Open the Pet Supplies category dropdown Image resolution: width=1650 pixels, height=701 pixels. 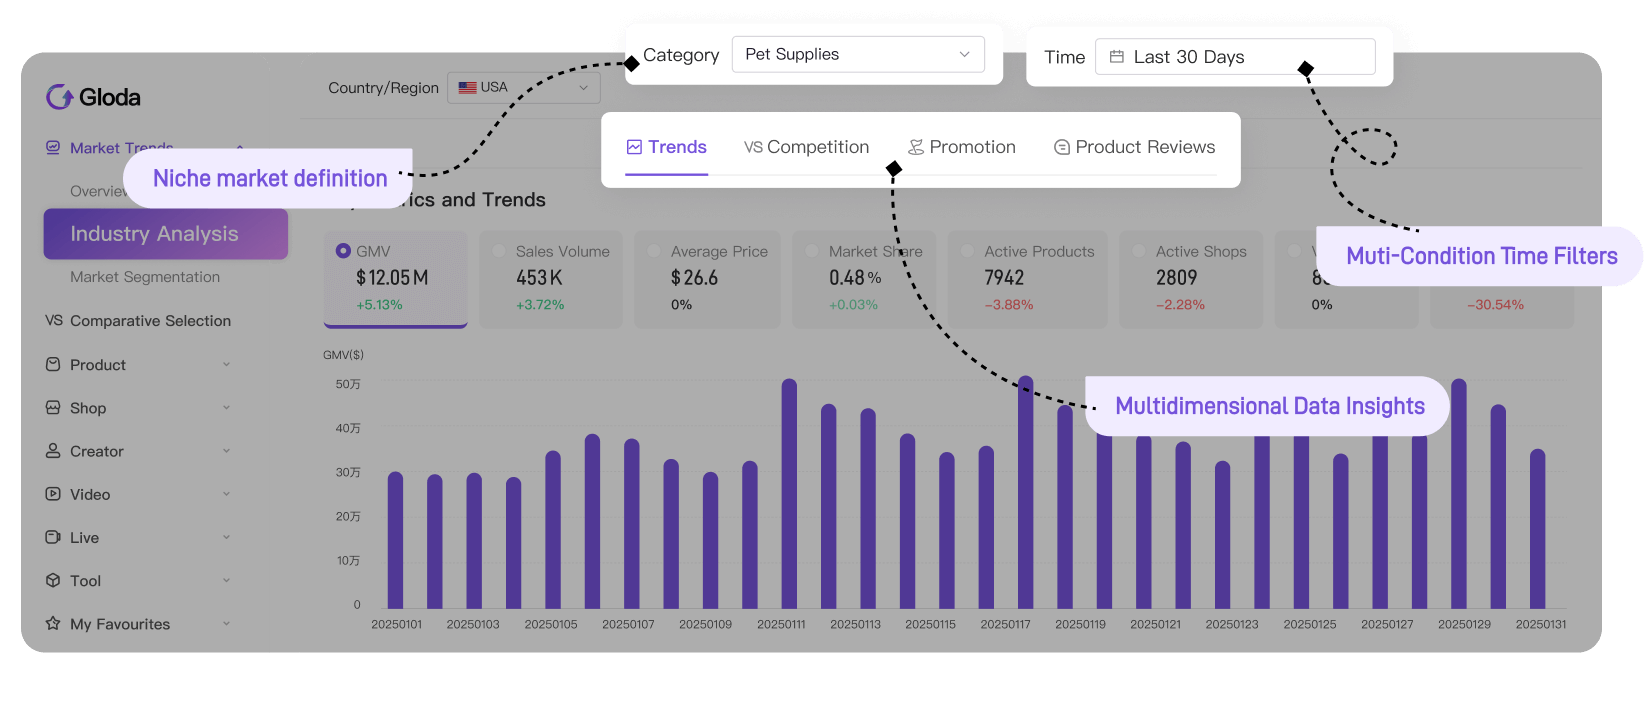(857, 54)
